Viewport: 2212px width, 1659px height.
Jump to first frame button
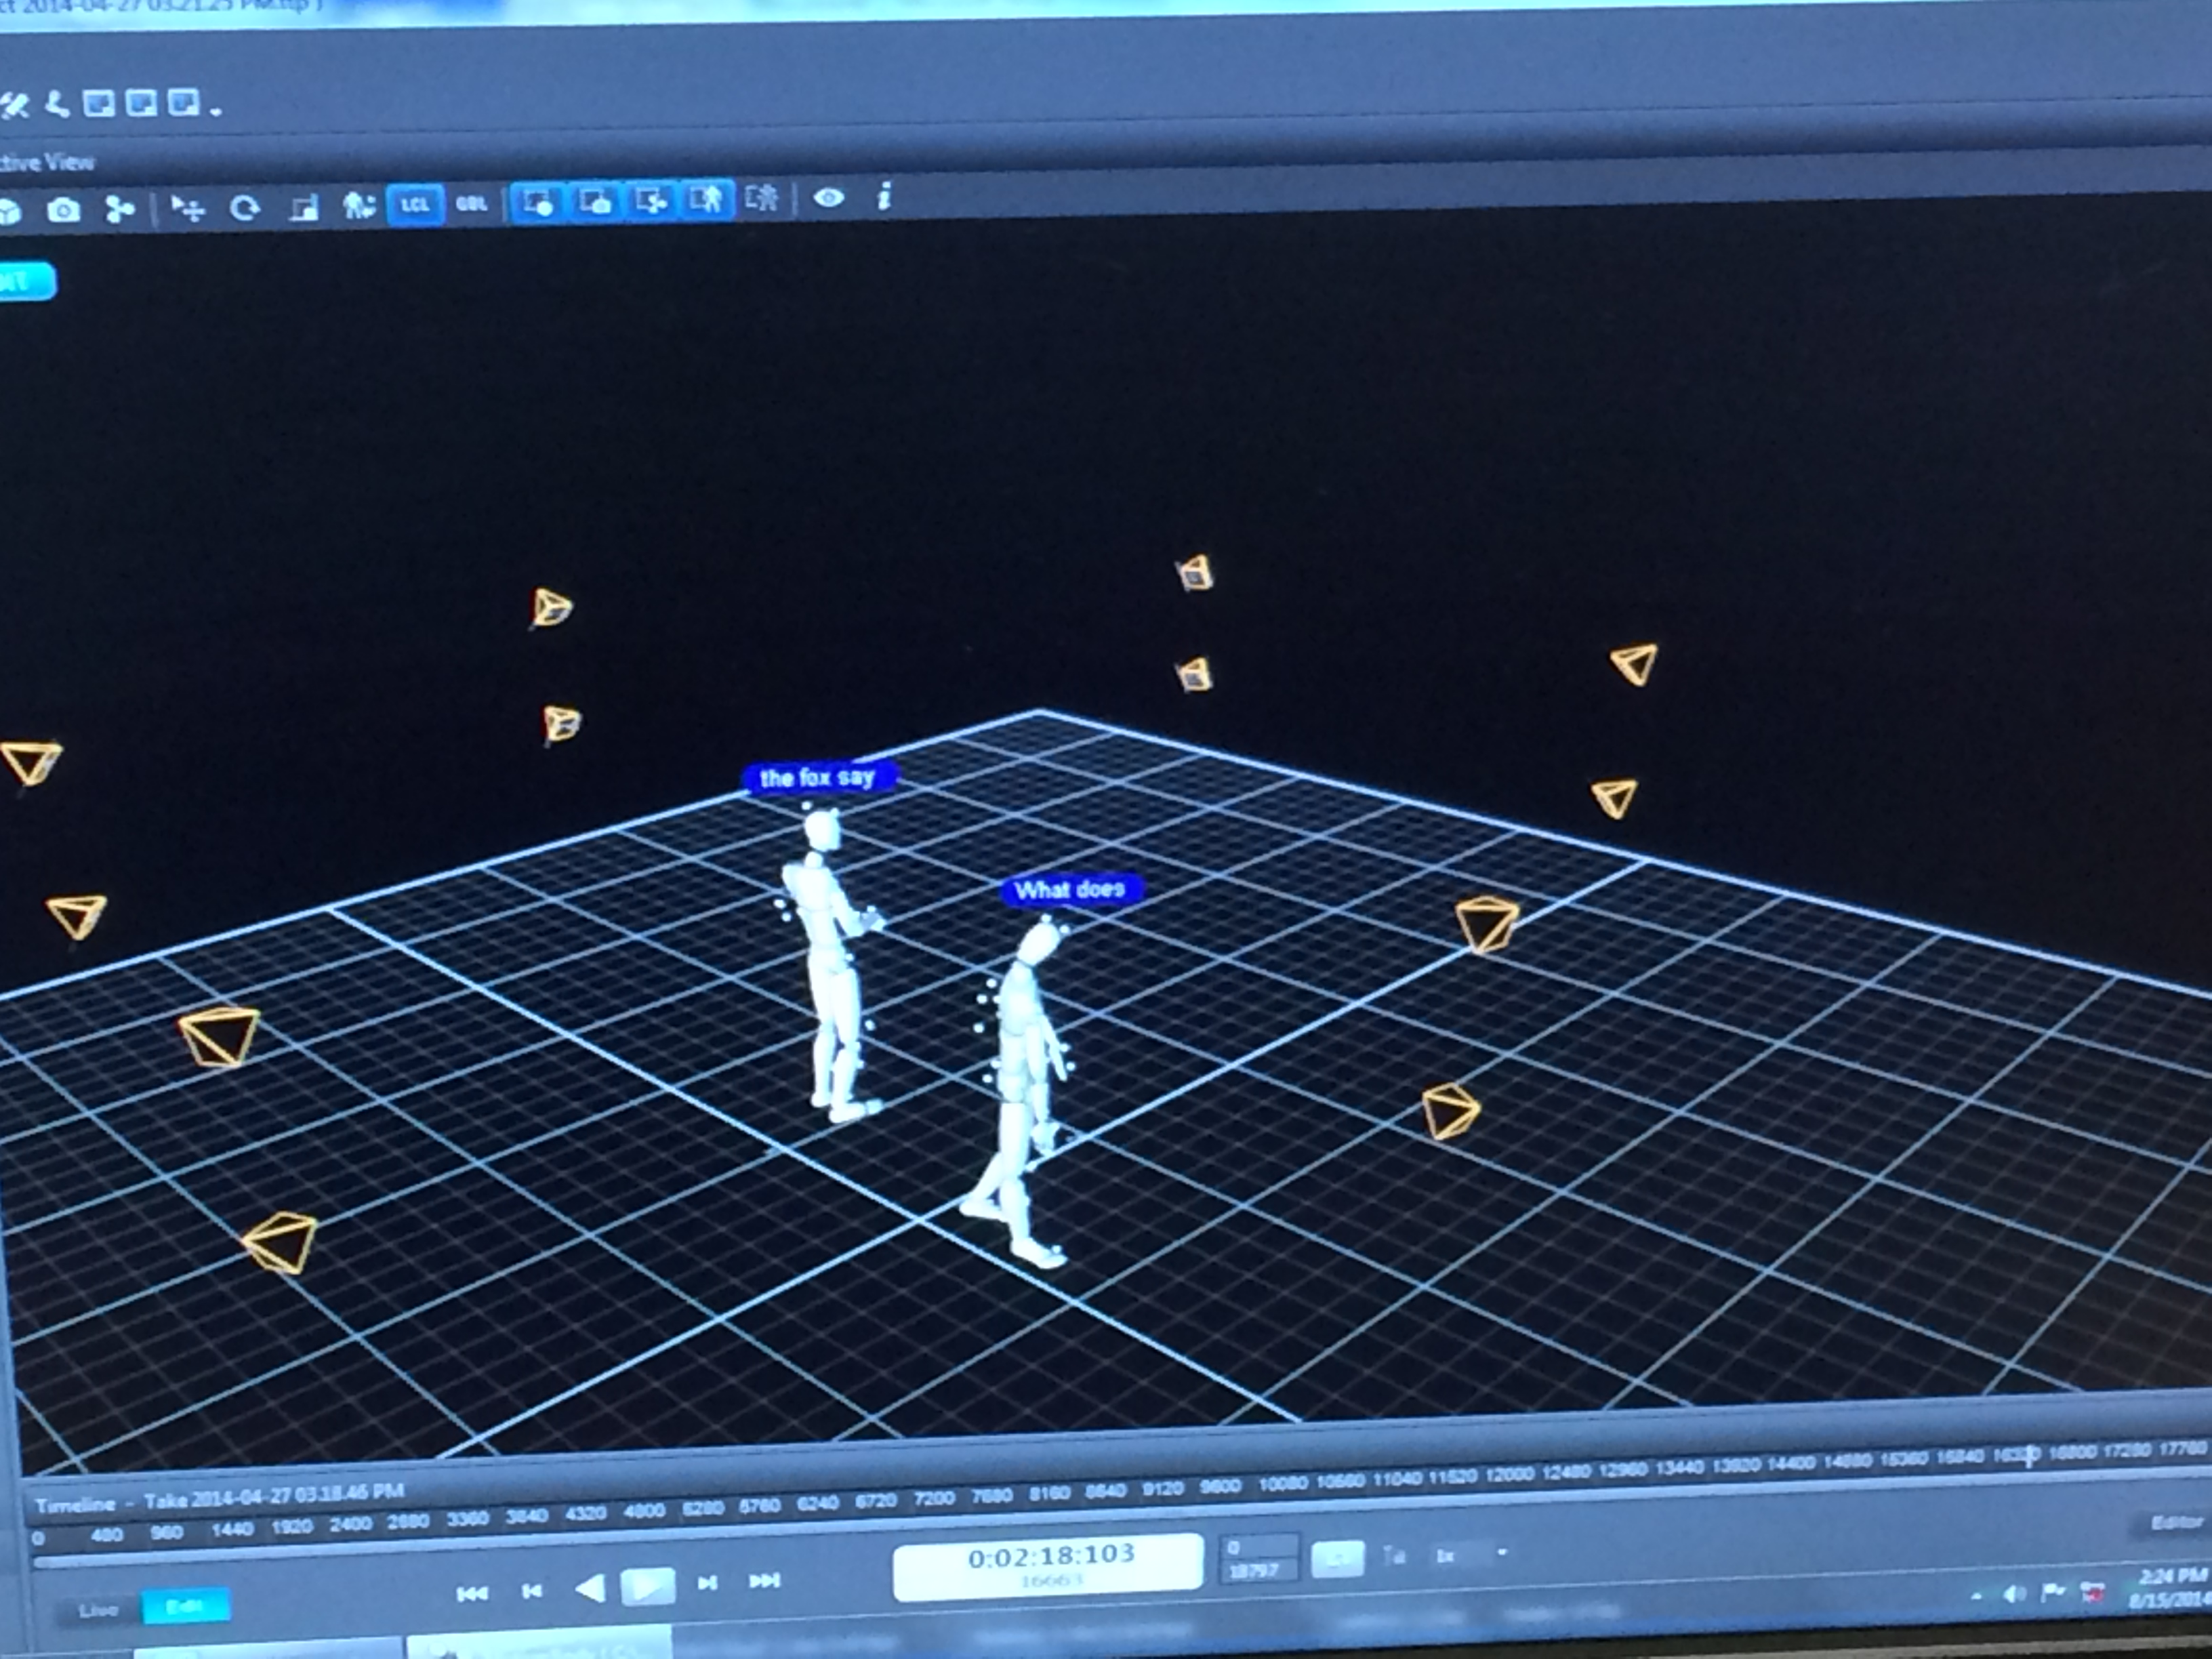[472, 1594]
